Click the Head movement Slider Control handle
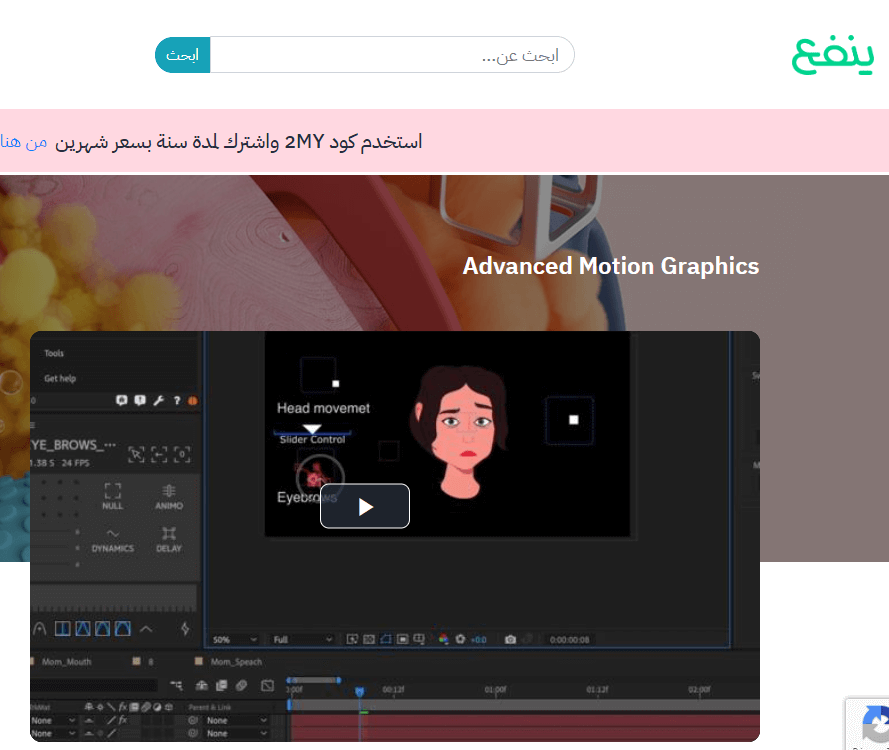889x750 pixels. coord(312,428)
